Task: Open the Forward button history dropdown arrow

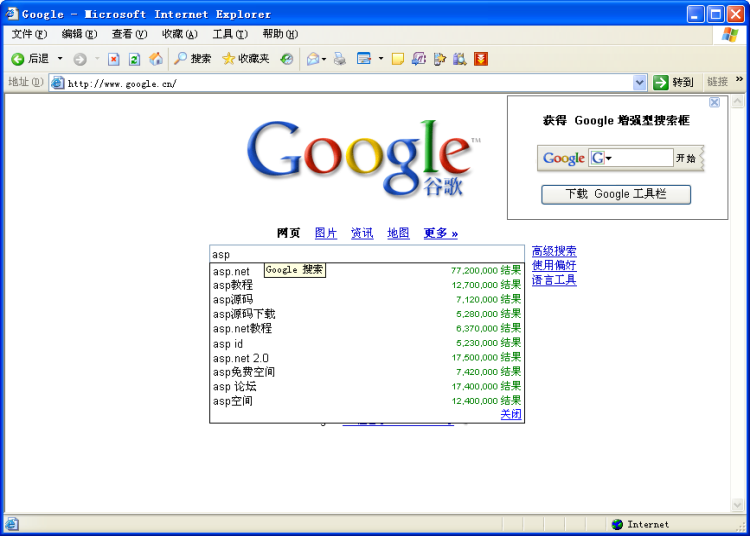Action: (x=97, y=58)
